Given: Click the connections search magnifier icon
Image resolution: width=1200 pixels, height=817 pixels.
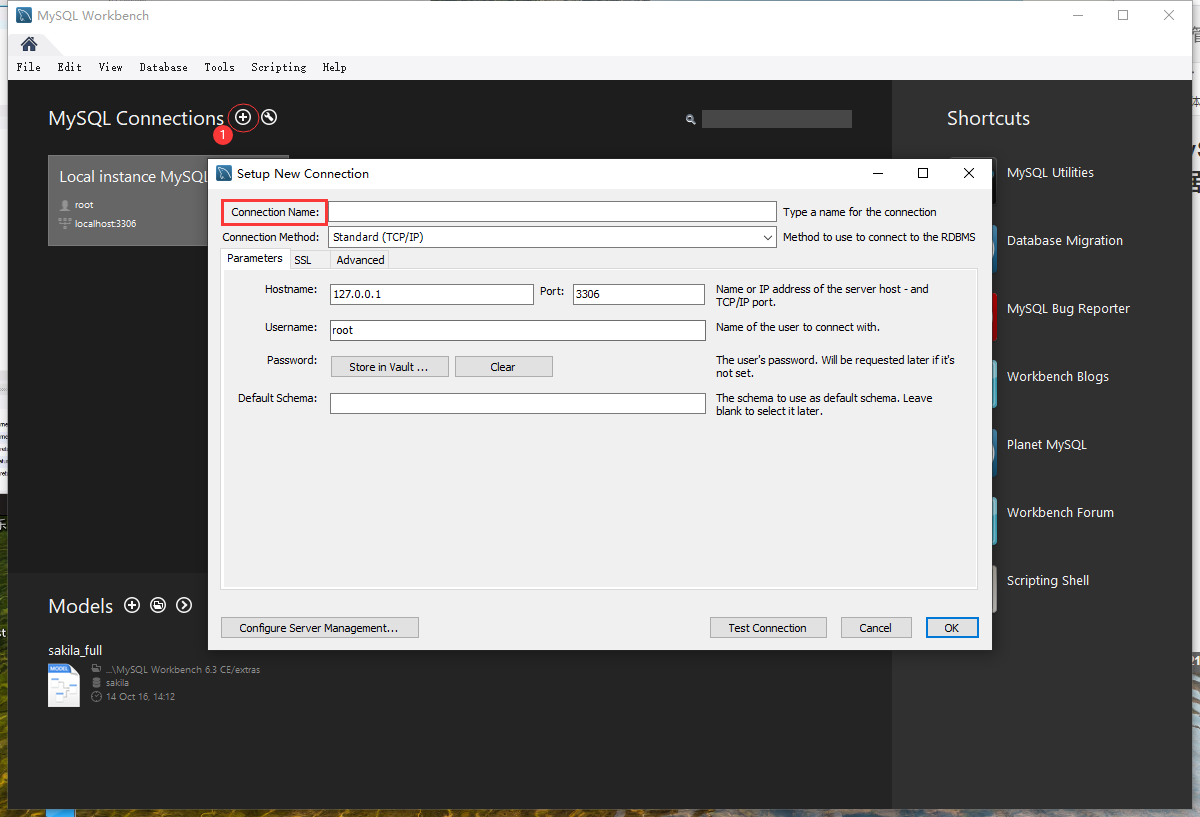Looking at the screenshot, I should click(690, 119).
